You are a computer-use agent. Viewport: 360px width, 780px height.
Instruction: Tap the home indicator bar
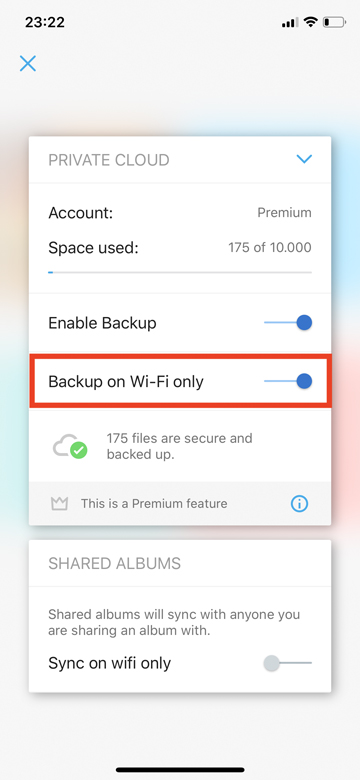coord(180,770)
